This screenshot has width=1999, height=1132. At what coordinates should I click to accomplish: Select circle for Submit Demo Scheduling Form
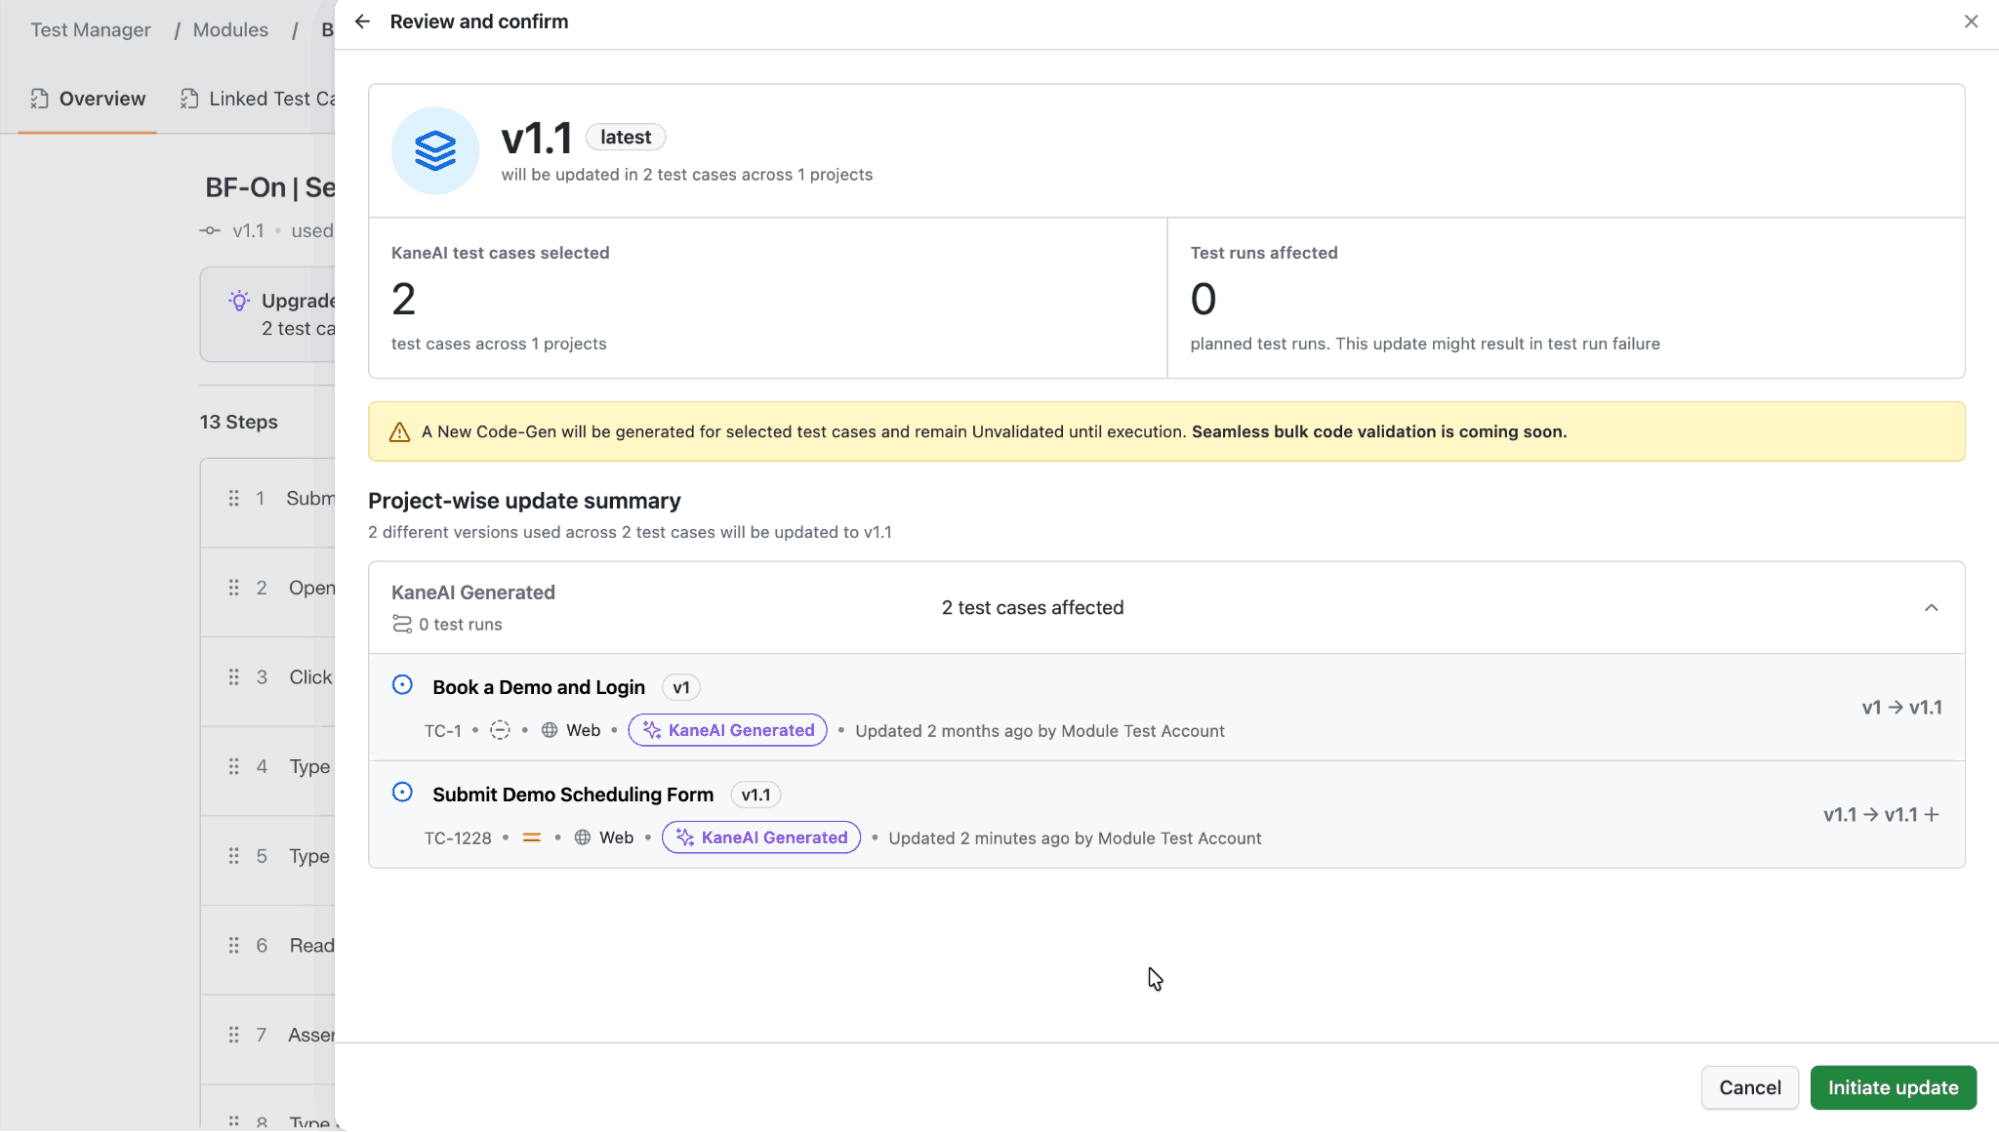[x=402, y=793]
